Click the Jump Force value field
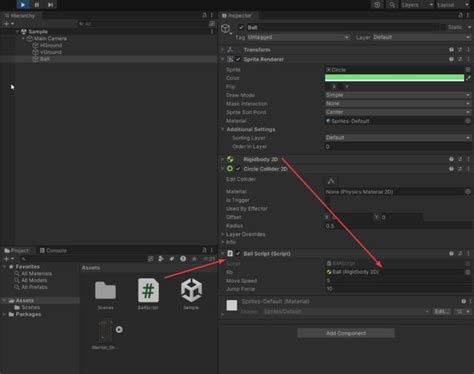This screenshot has width=474, height=374. click(398, 289)
